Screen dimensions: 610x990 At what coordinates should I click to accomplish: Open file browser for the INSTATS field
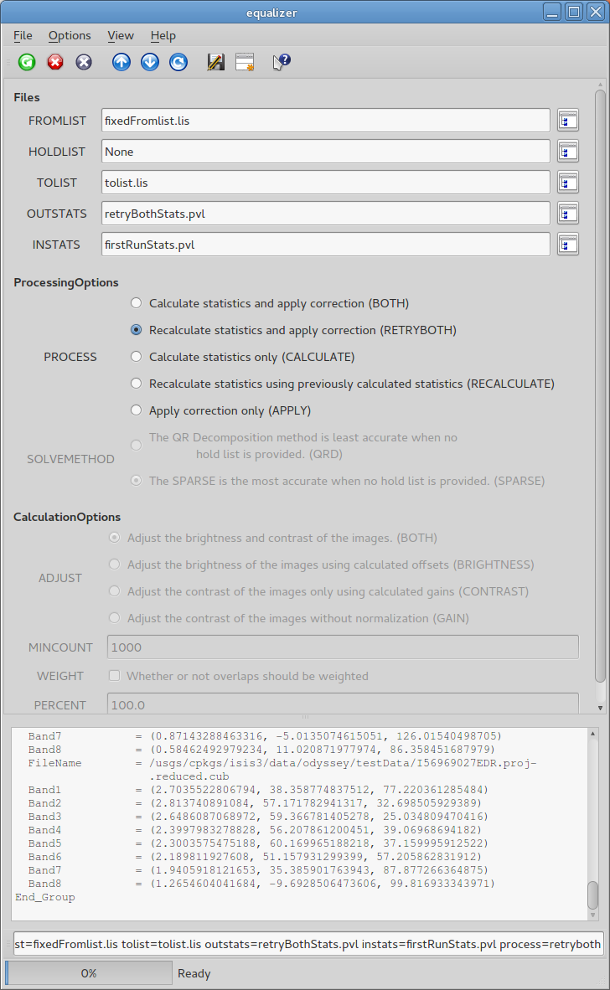568,245
